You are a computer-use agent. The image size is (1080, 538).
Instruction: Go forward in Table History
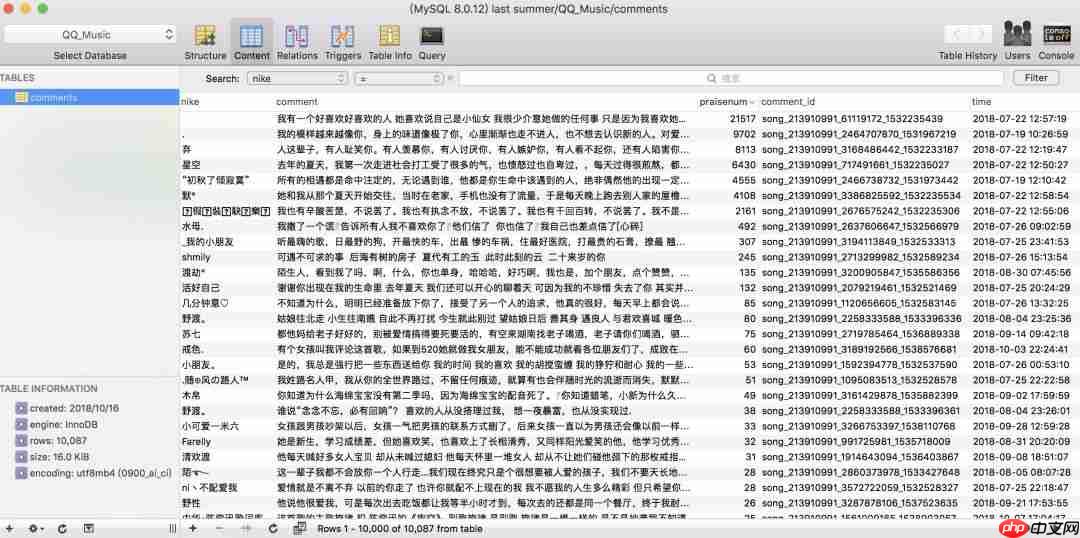pos(980,34)
